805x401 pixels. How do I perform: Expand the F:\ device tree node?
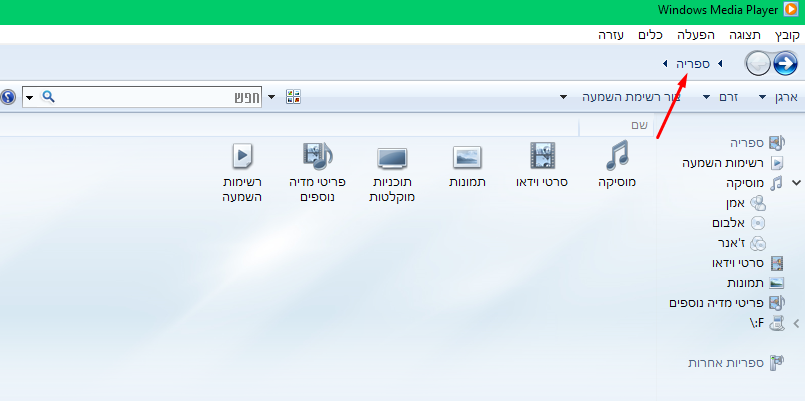click(797, 323)
